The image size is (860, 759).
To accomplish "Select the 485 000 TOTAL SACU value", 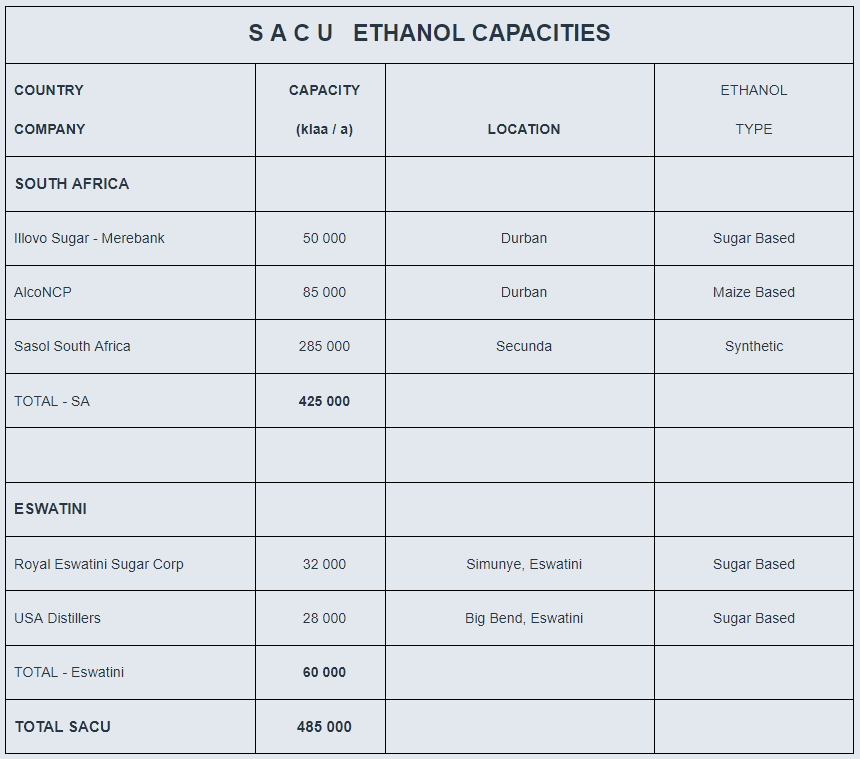I will 324,727.
